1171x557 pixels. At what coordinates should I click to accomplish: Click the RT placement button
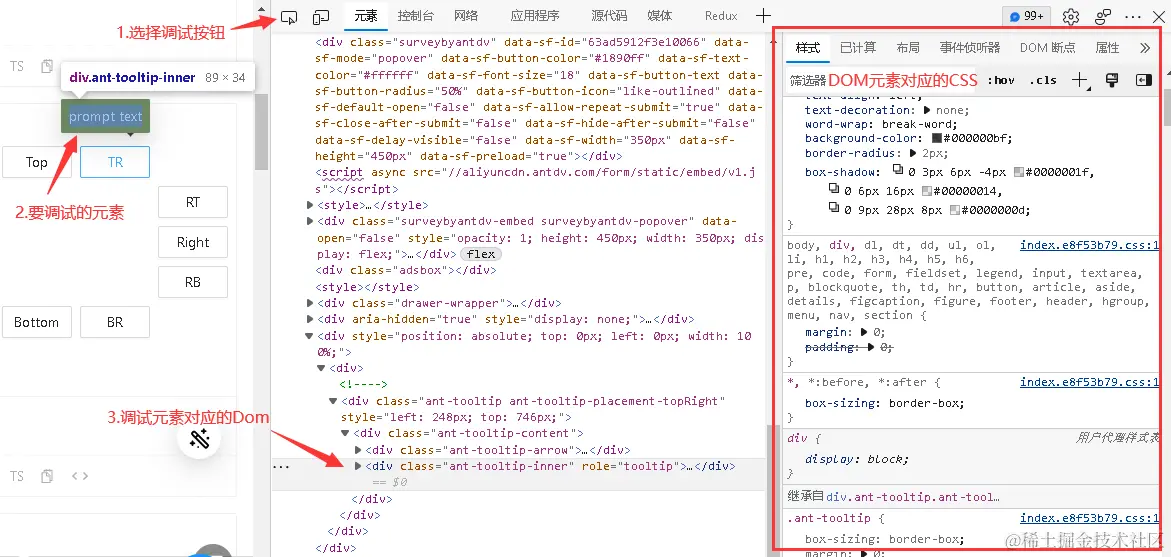coord(193,202)
